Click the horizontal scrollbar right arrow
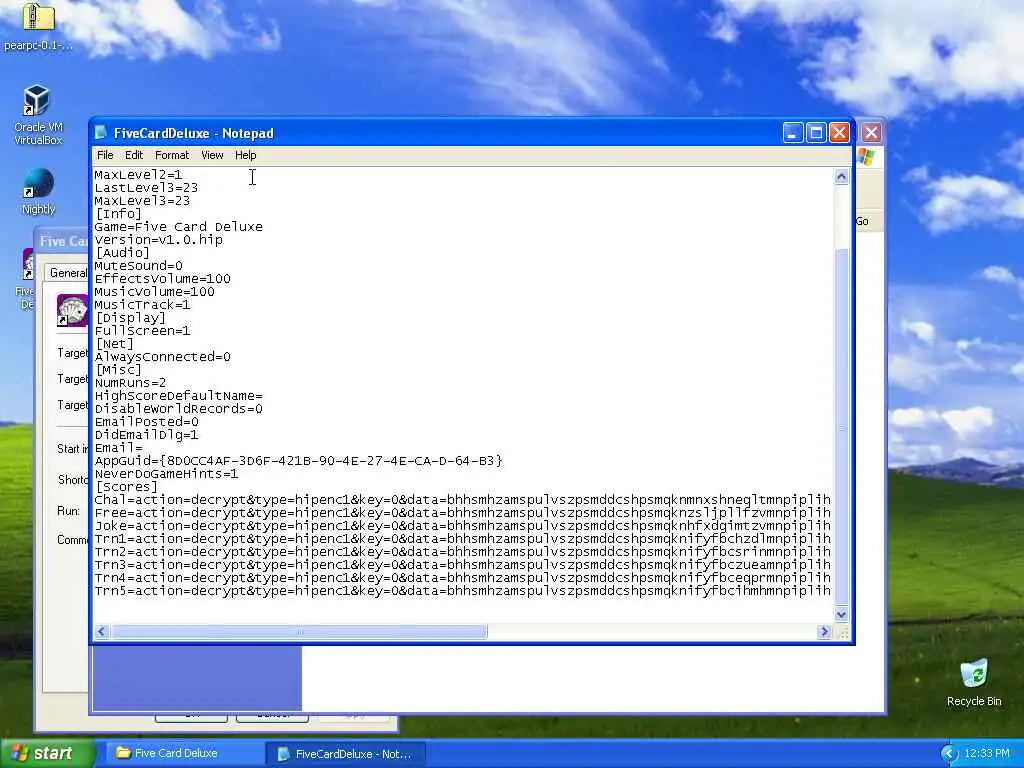 [x=824, y=632]
